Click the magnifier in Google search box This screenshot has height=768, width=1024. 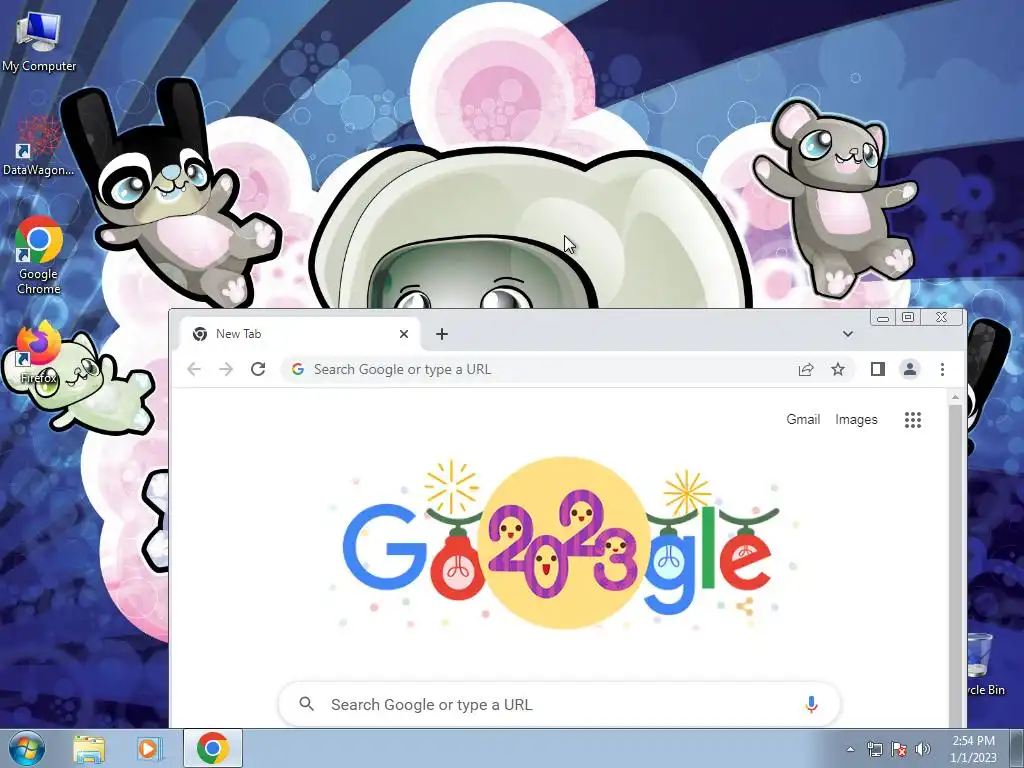click(x=306, y=704)
